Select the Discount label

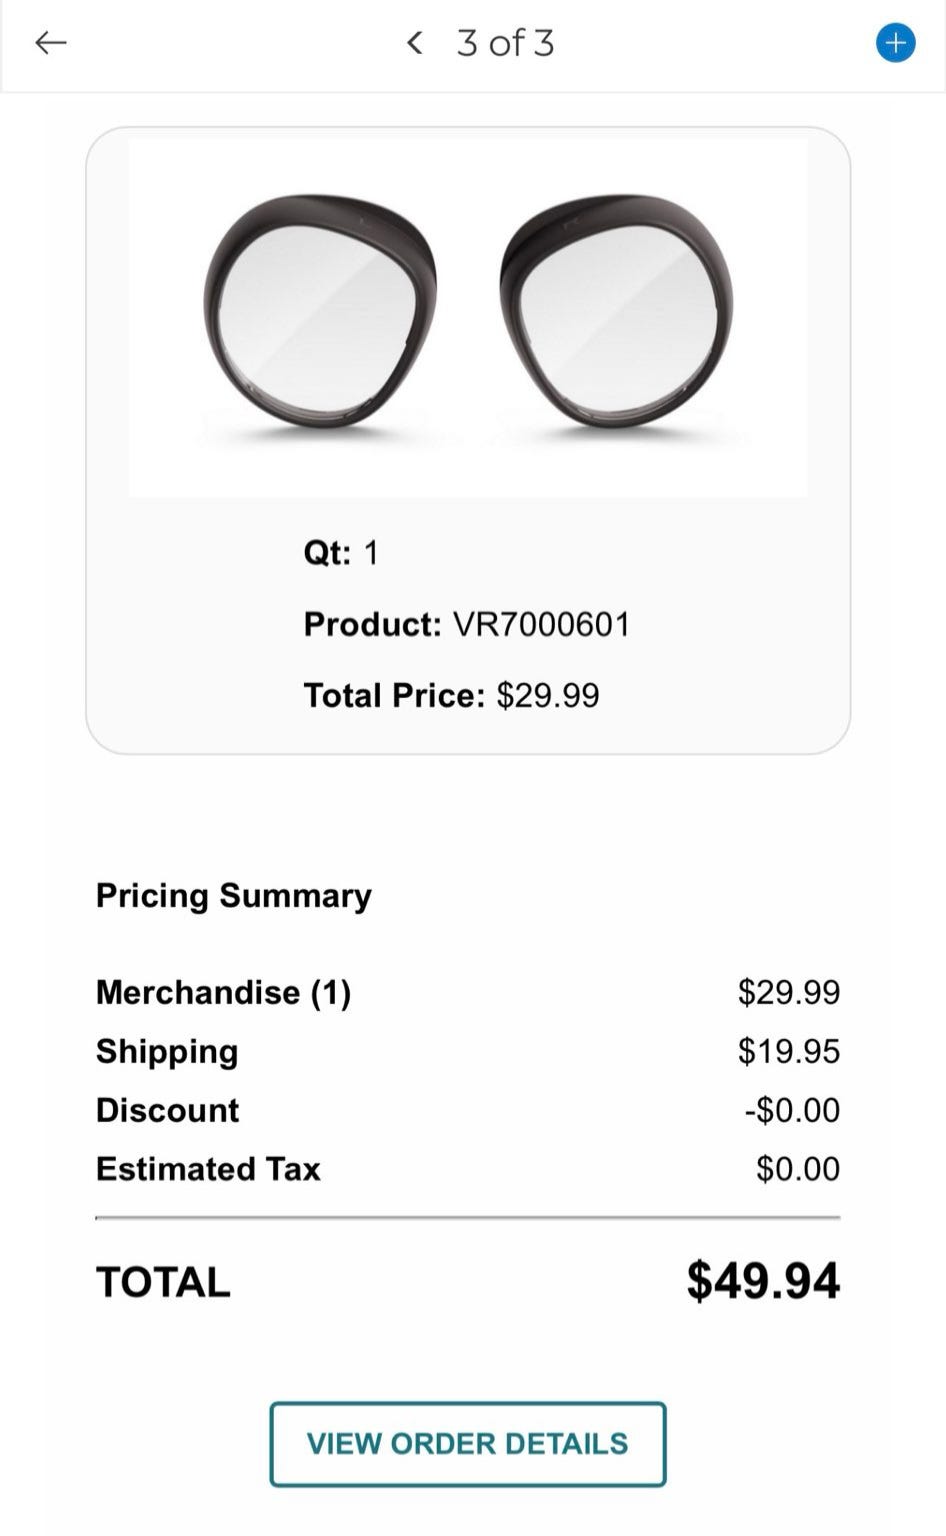click(x=167, y=1110)
